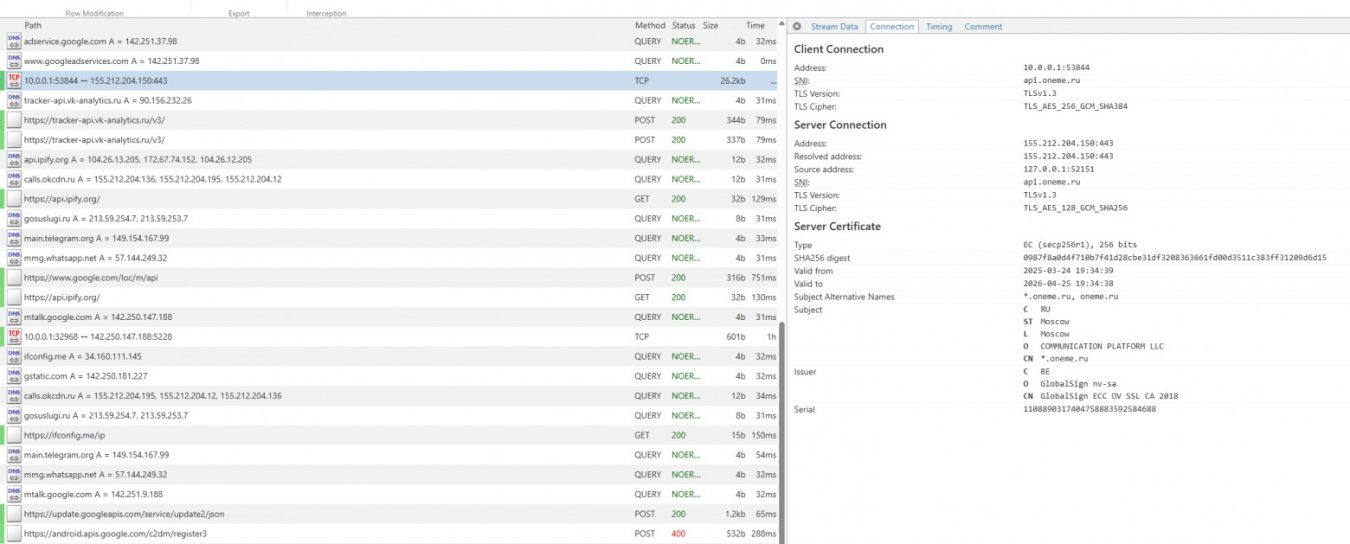
Task: Click icon of c2dm/register3 POST flow
Action: click(14, 534)
